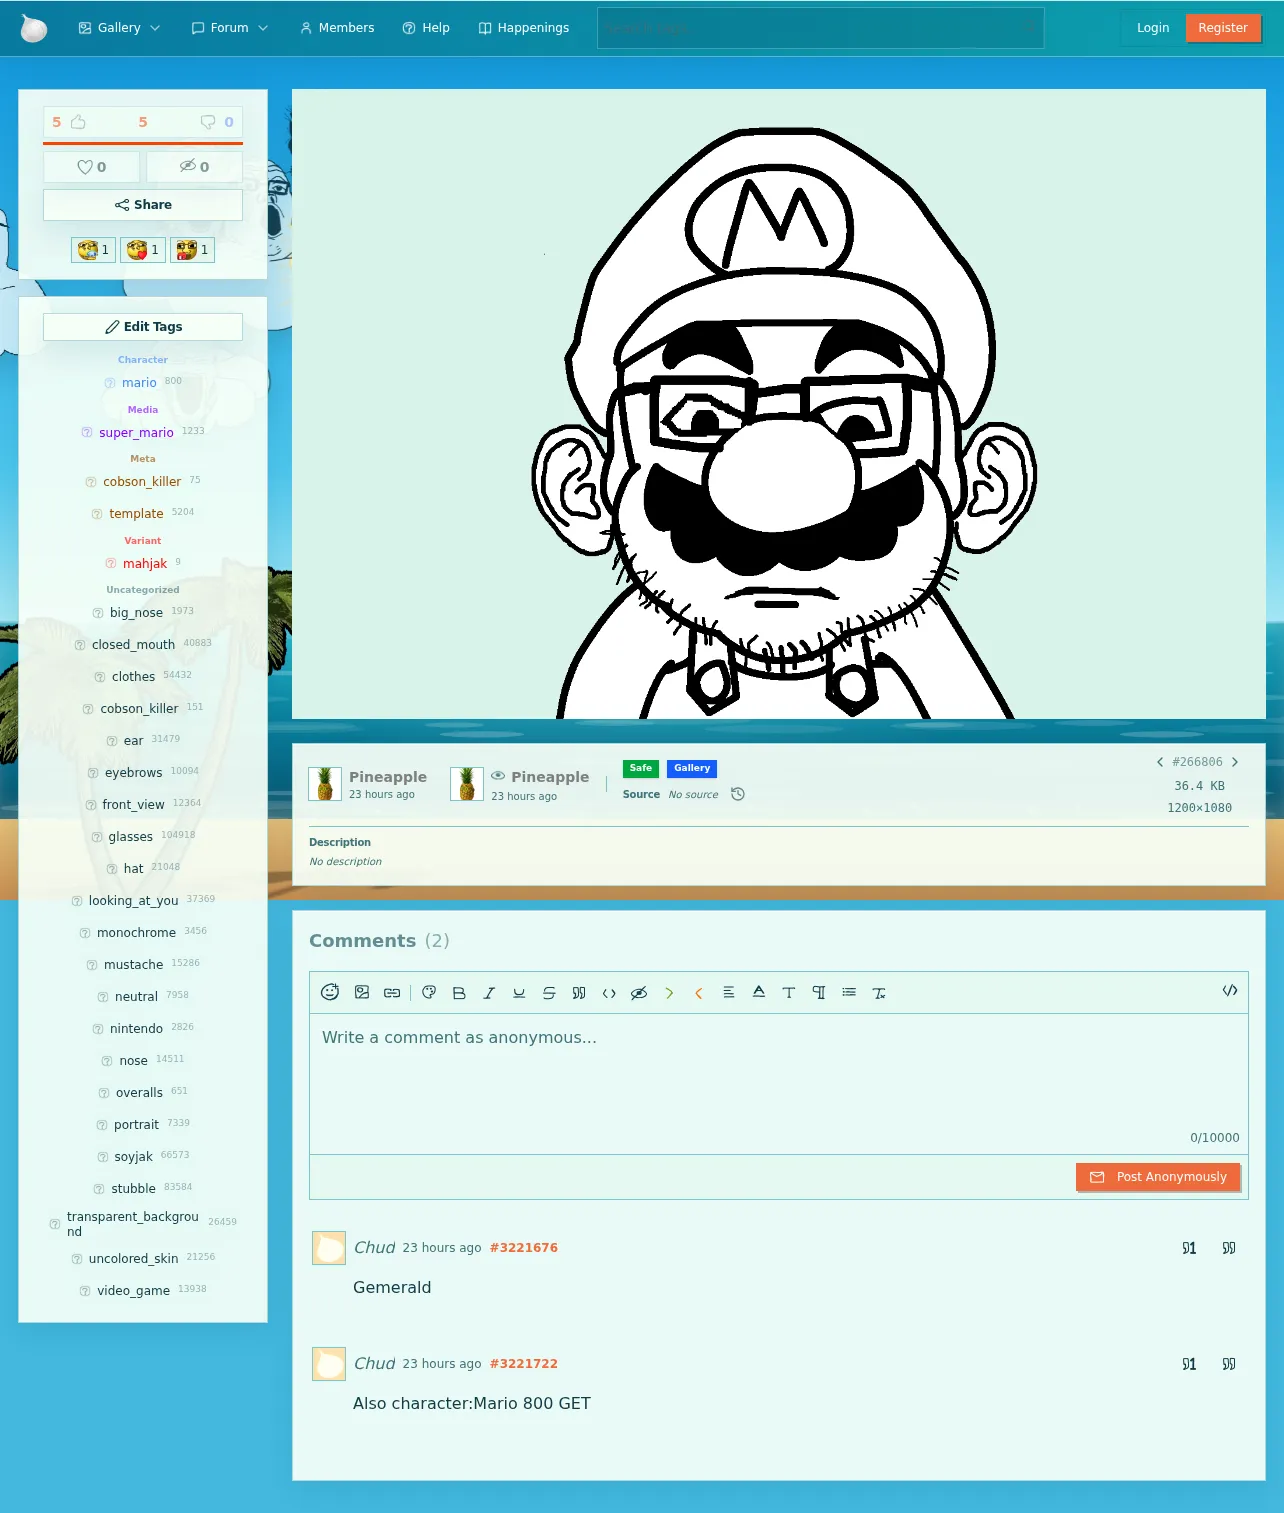Switch the editor to source code view
This screenshot has height=1513, width=1284.
click(x=1230, y=991)
